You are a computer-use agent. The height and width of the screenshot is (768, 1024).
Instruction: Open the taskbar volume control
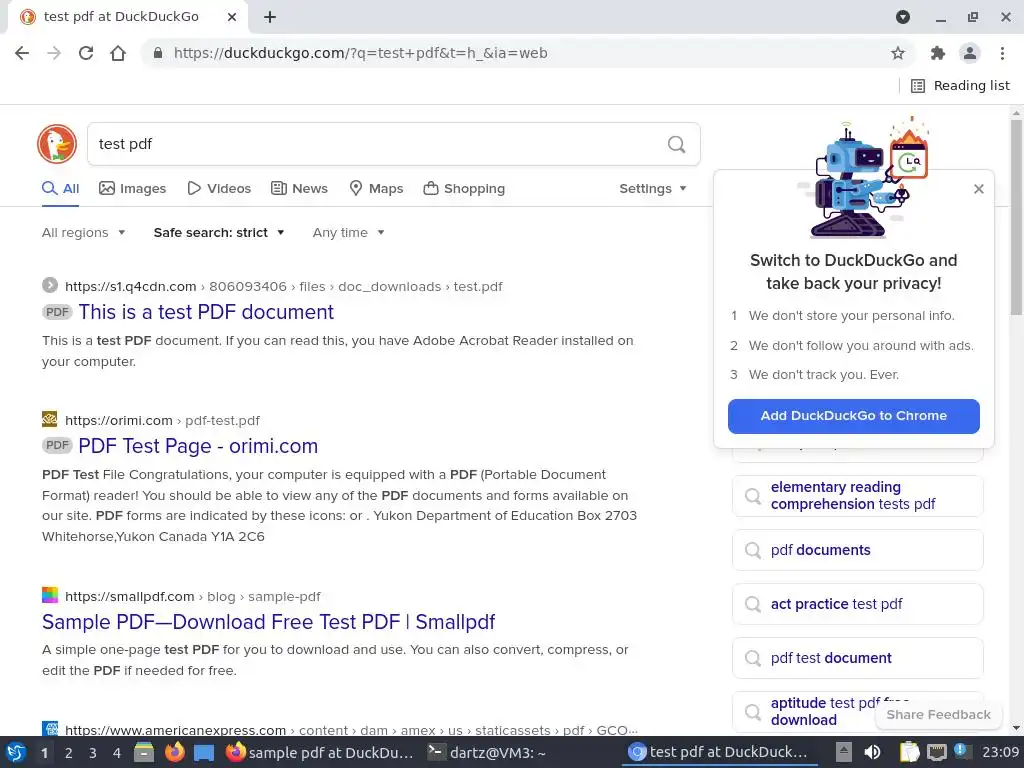tap(872, 752)
